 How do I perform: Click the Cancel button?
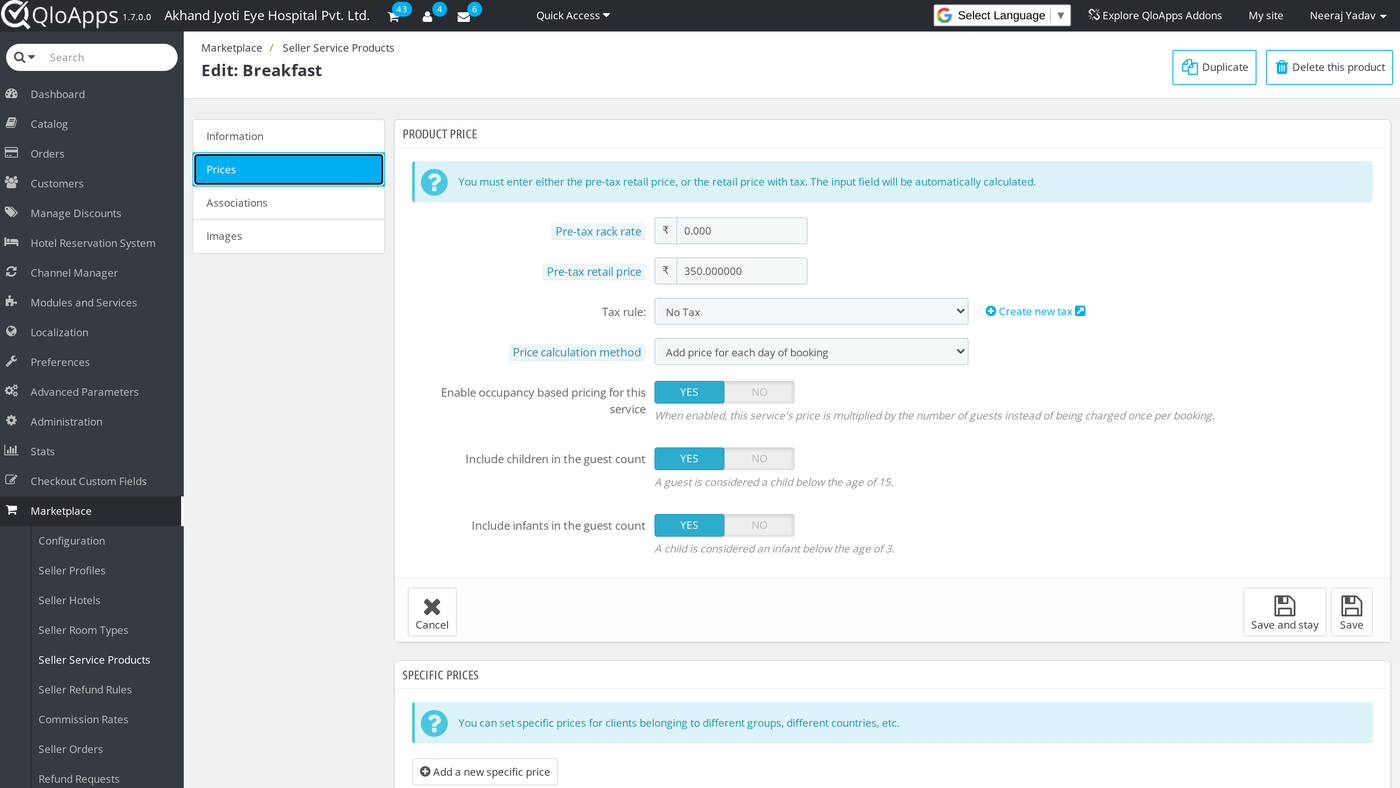(432, 612)
